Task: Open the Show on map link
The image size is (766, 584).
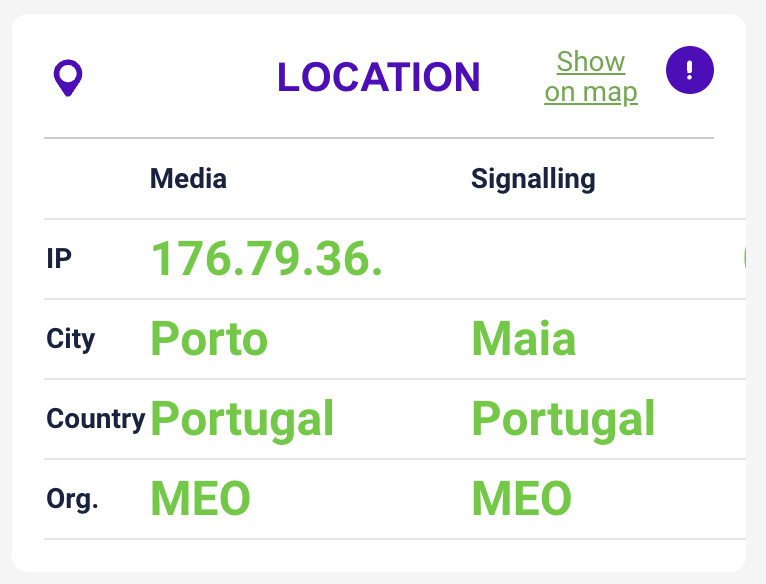Action: [591, 77]
